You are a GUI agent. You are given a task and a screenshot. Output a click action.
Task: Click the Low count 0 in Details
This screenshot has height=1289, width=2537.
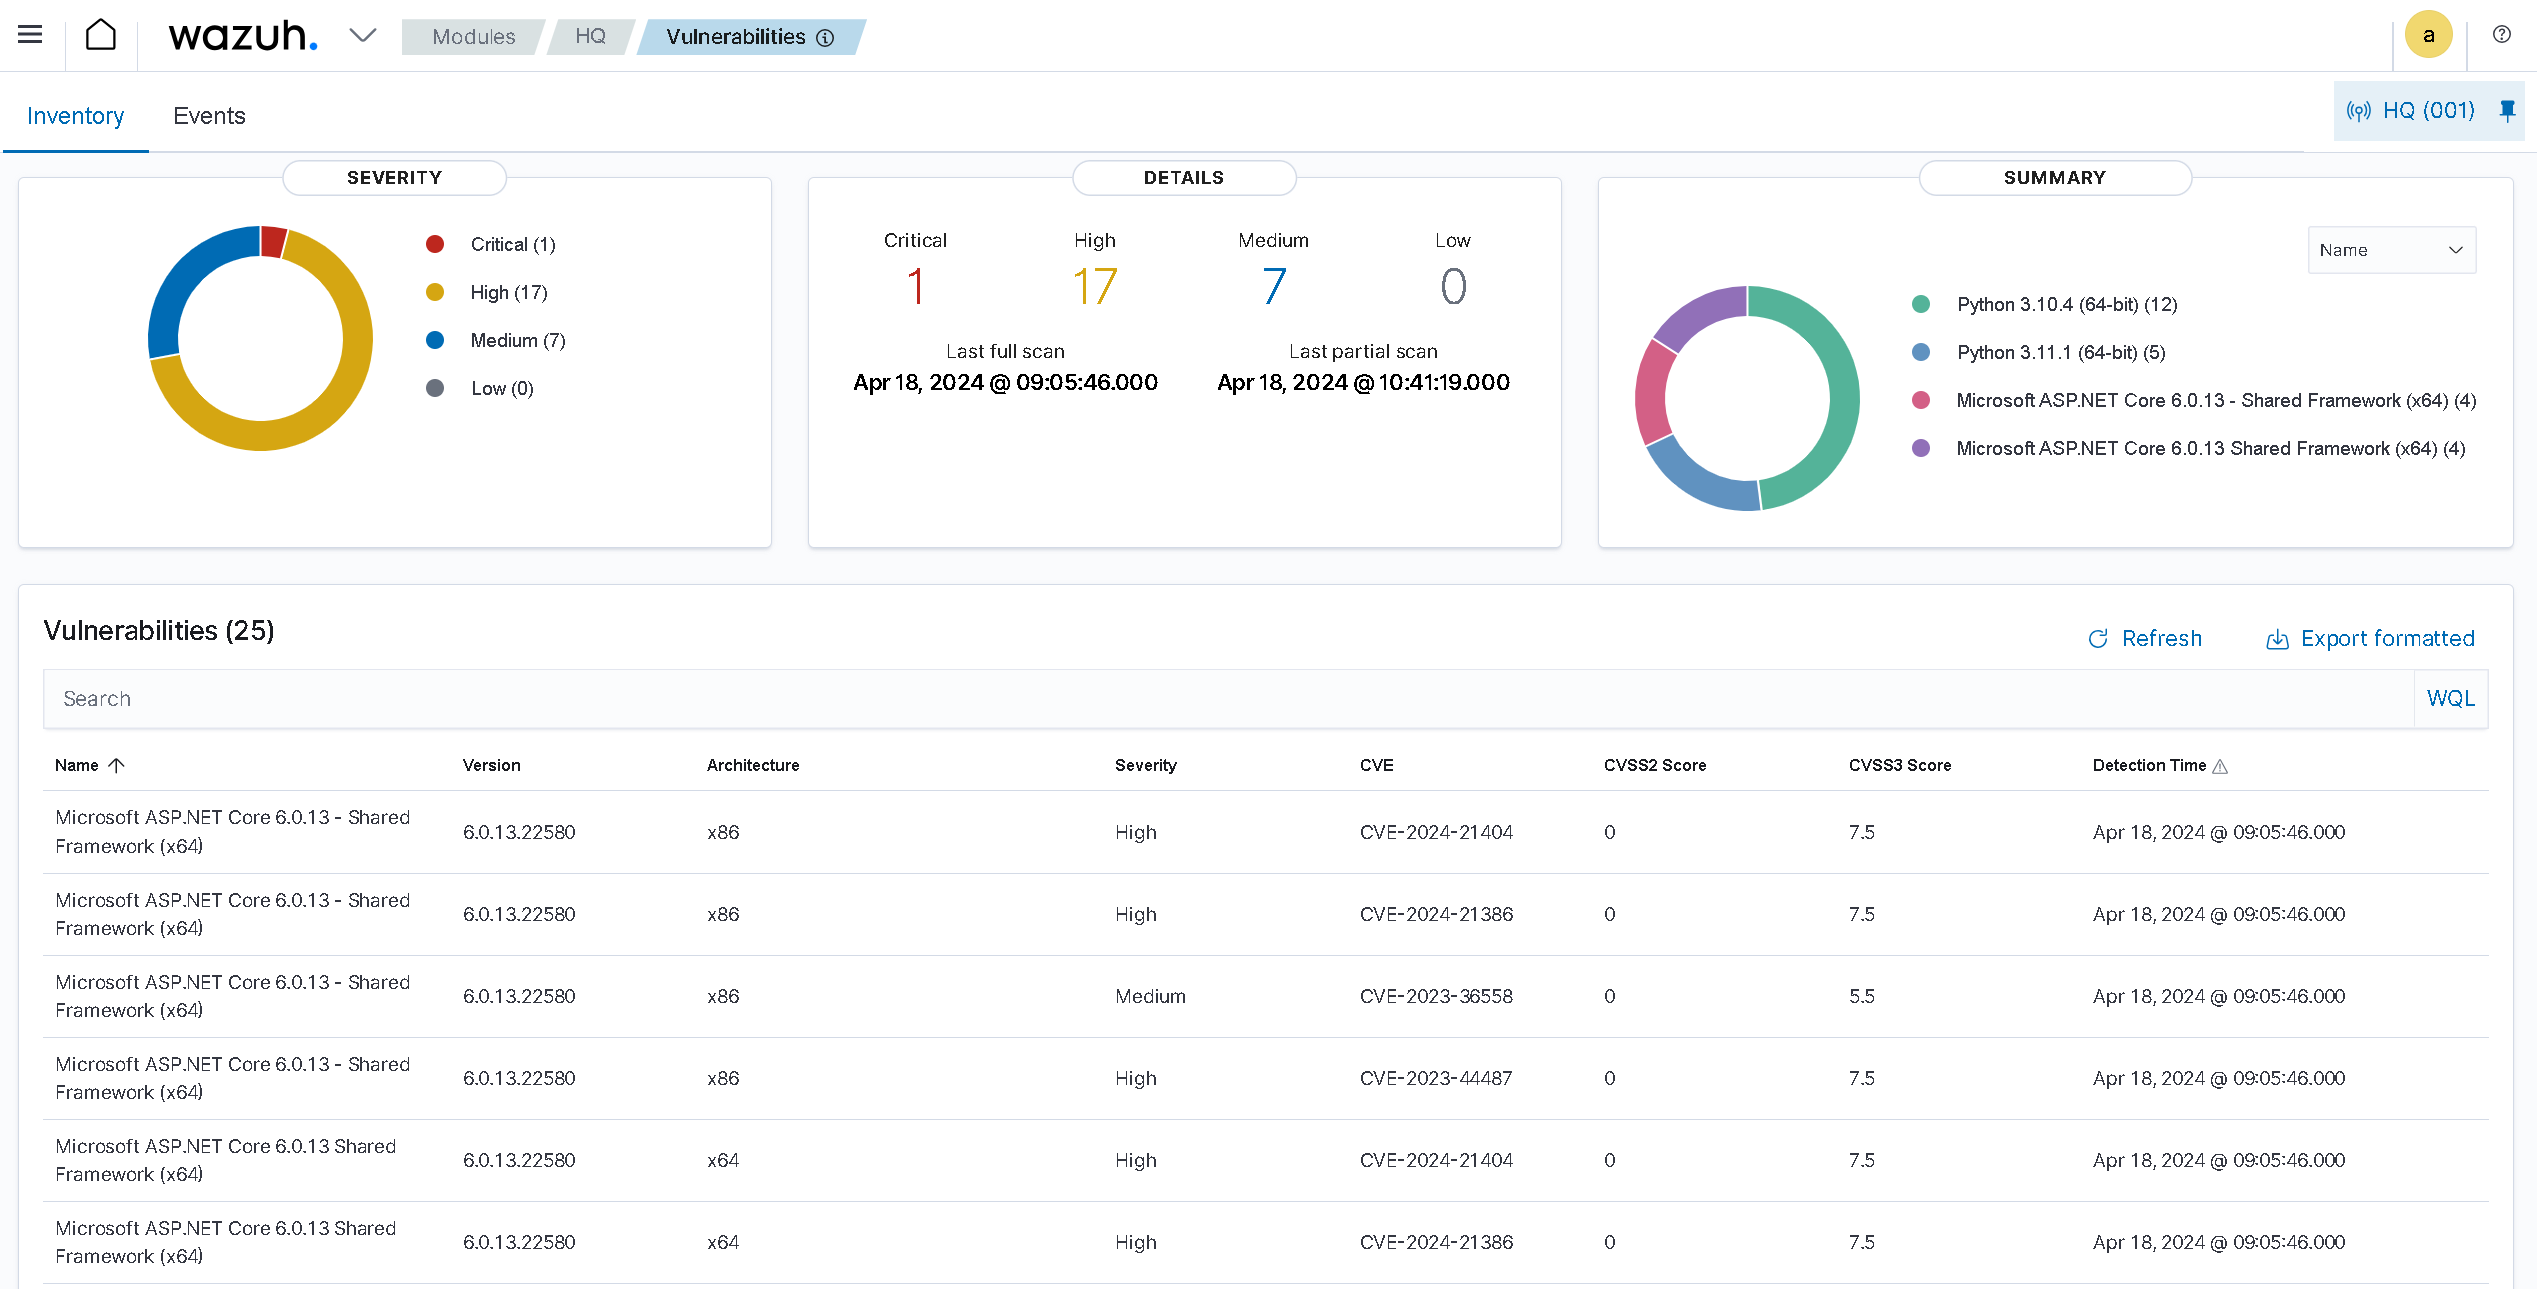(1453, 287)
